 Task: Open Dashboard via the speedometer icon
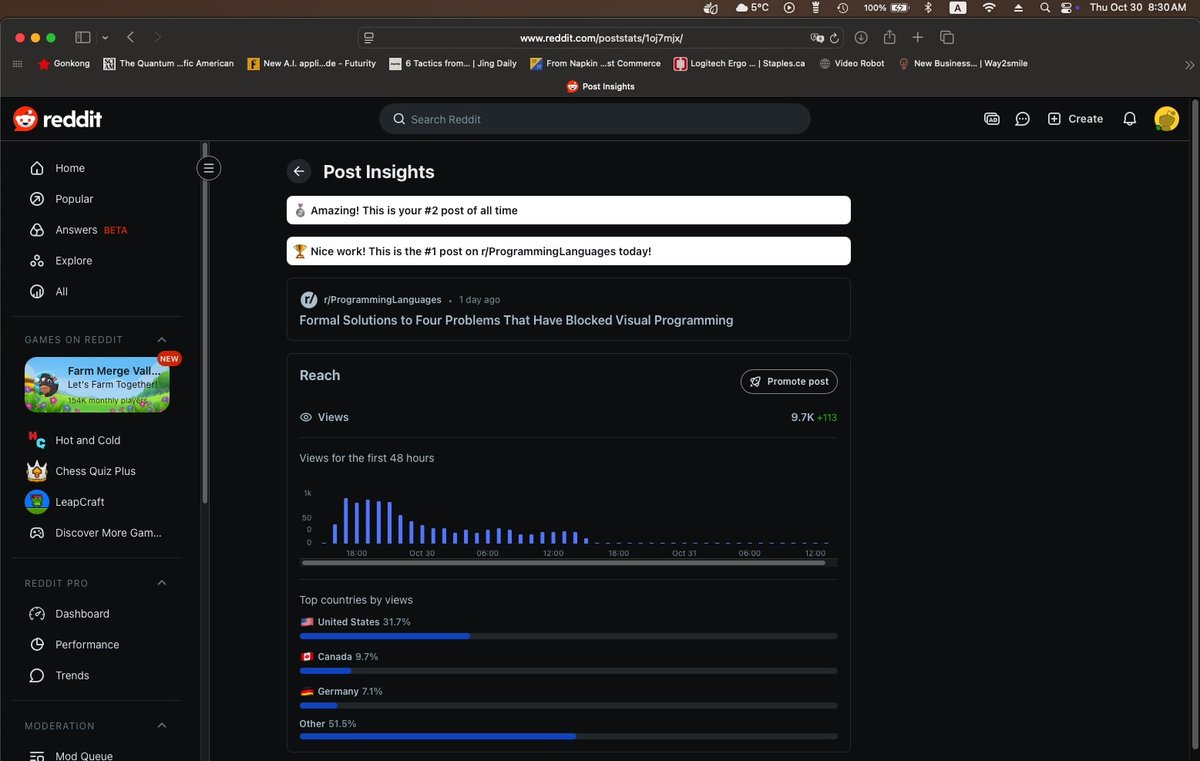[x=37, y=613]
